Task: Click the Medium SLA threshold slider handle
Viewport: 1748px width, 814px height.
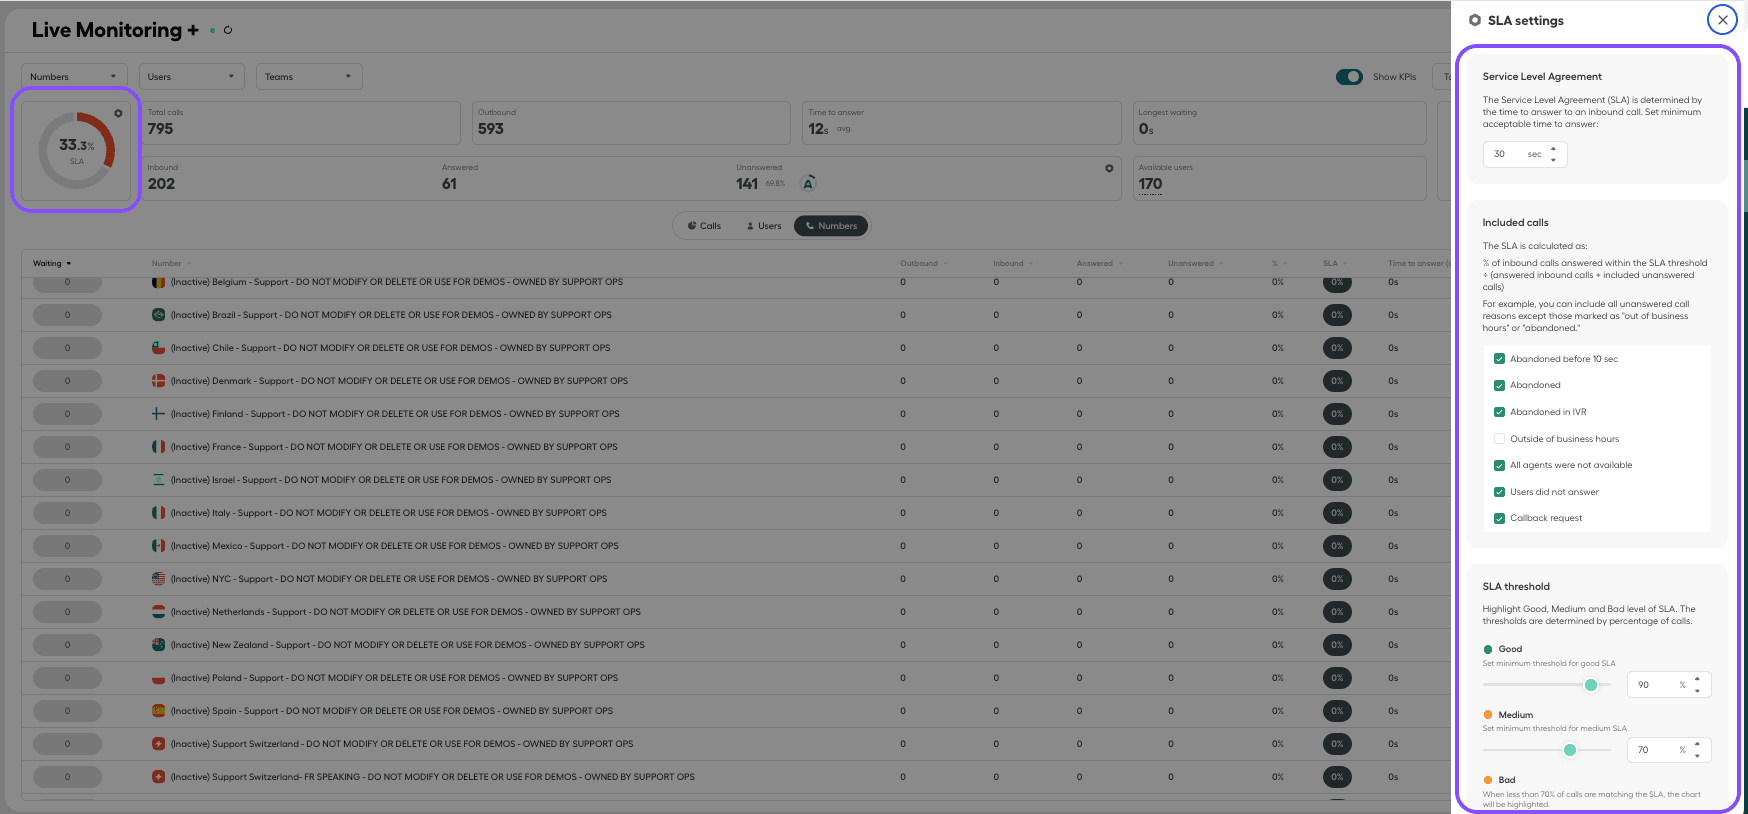Action: coord(1570,750)
